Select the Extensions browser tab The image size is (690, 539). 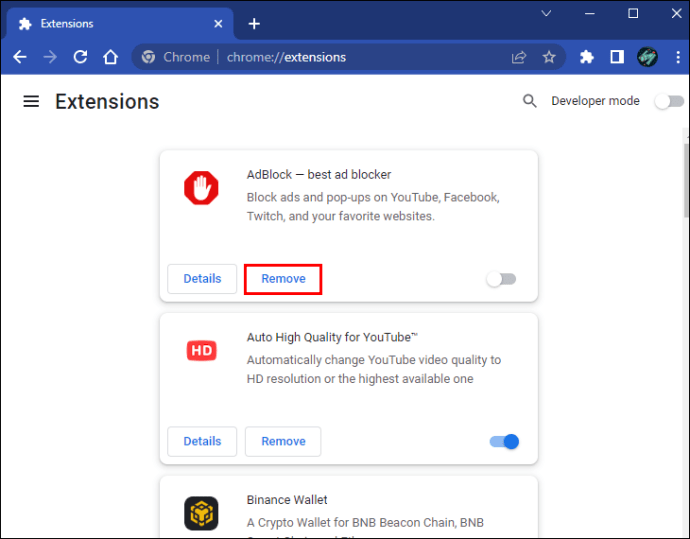click(120, 24)
